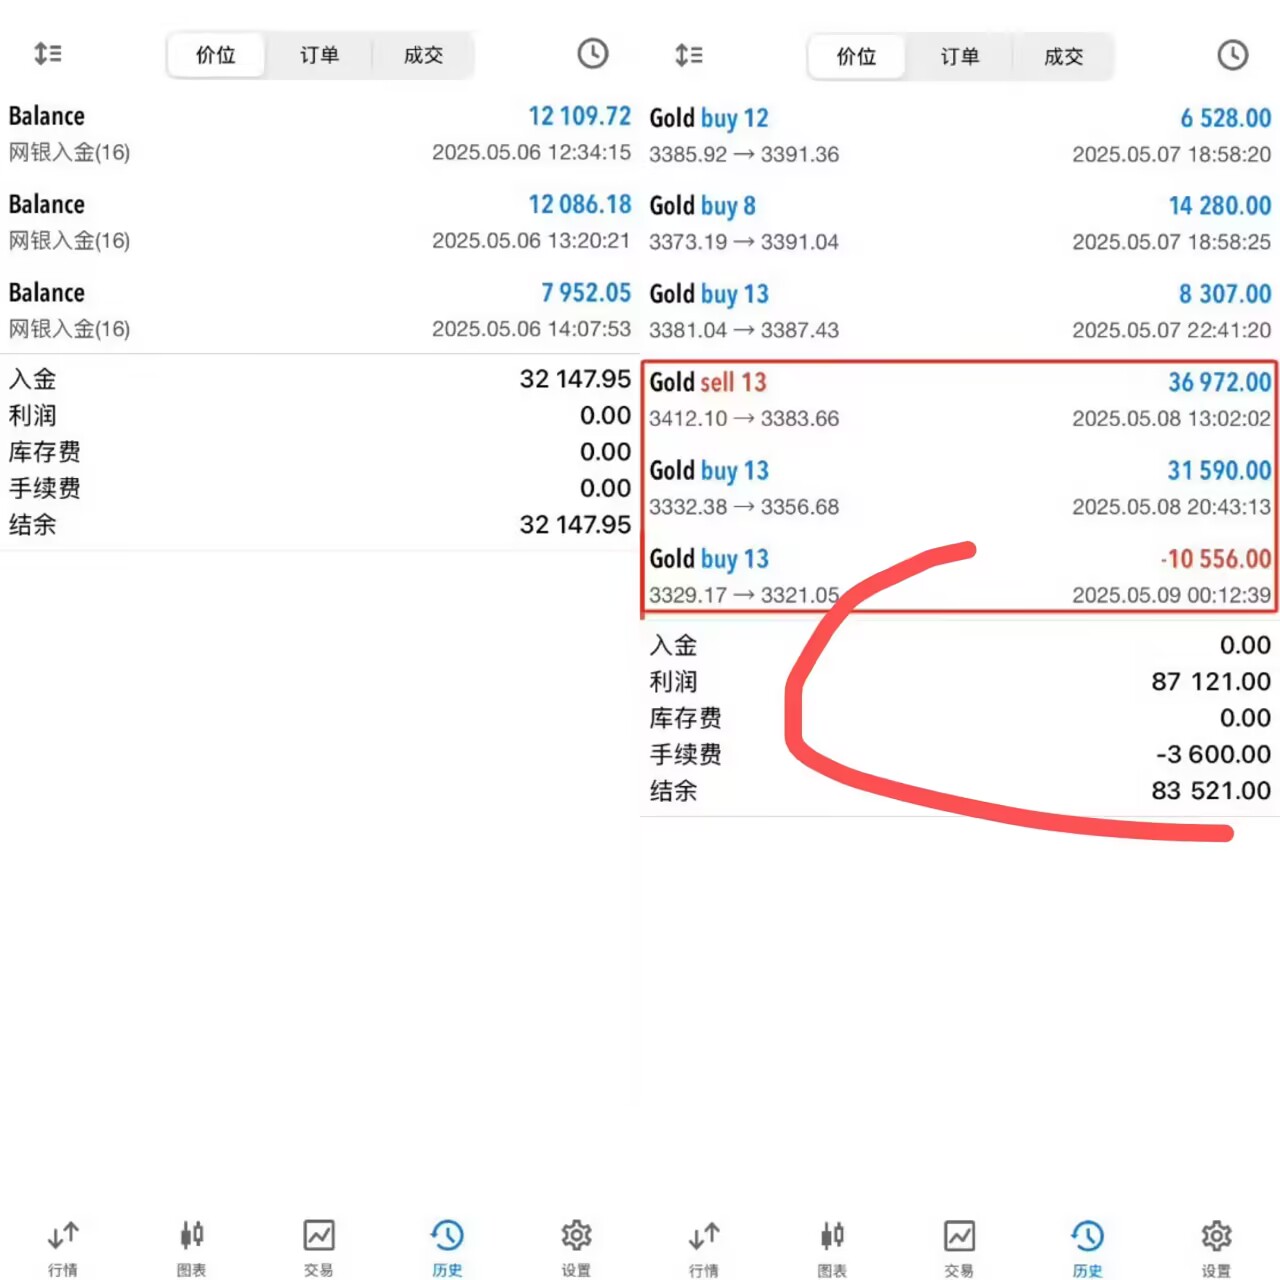Open 设置 settings gear in right panel
This screenshot has width=1280, height=1280.
1216,1247
